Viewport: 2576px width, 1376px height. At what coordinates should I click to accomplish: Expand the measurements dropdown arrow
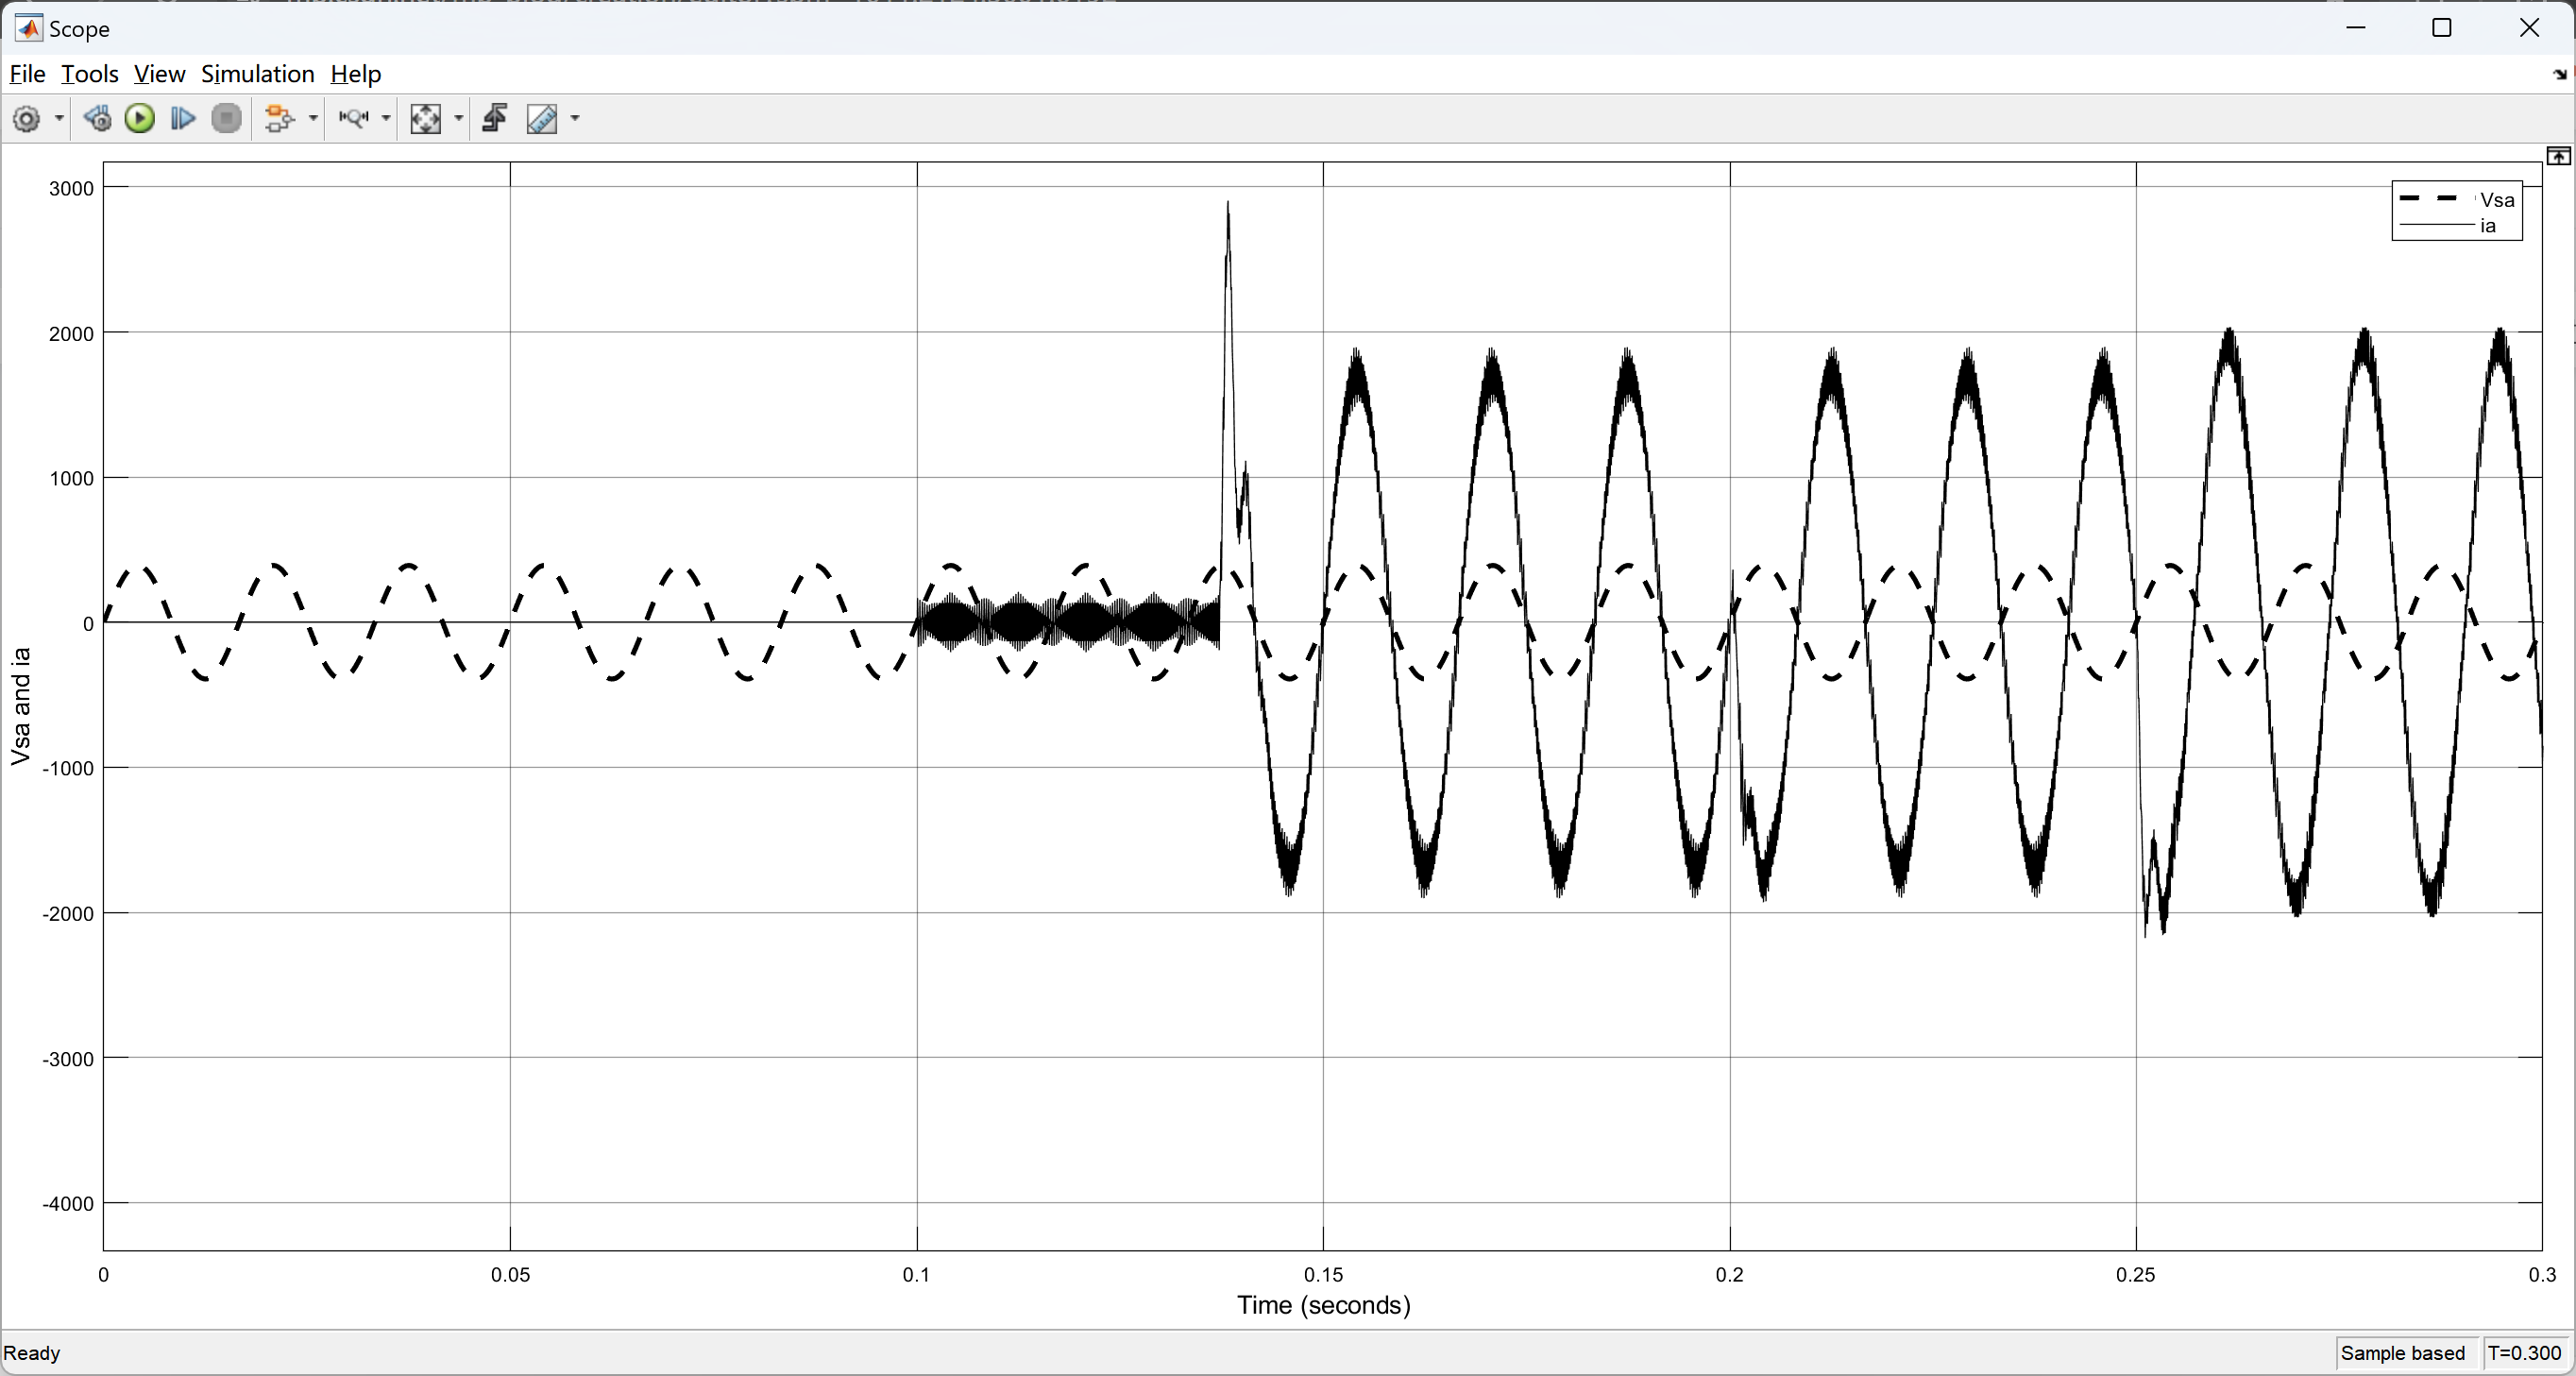pos(575,119)
